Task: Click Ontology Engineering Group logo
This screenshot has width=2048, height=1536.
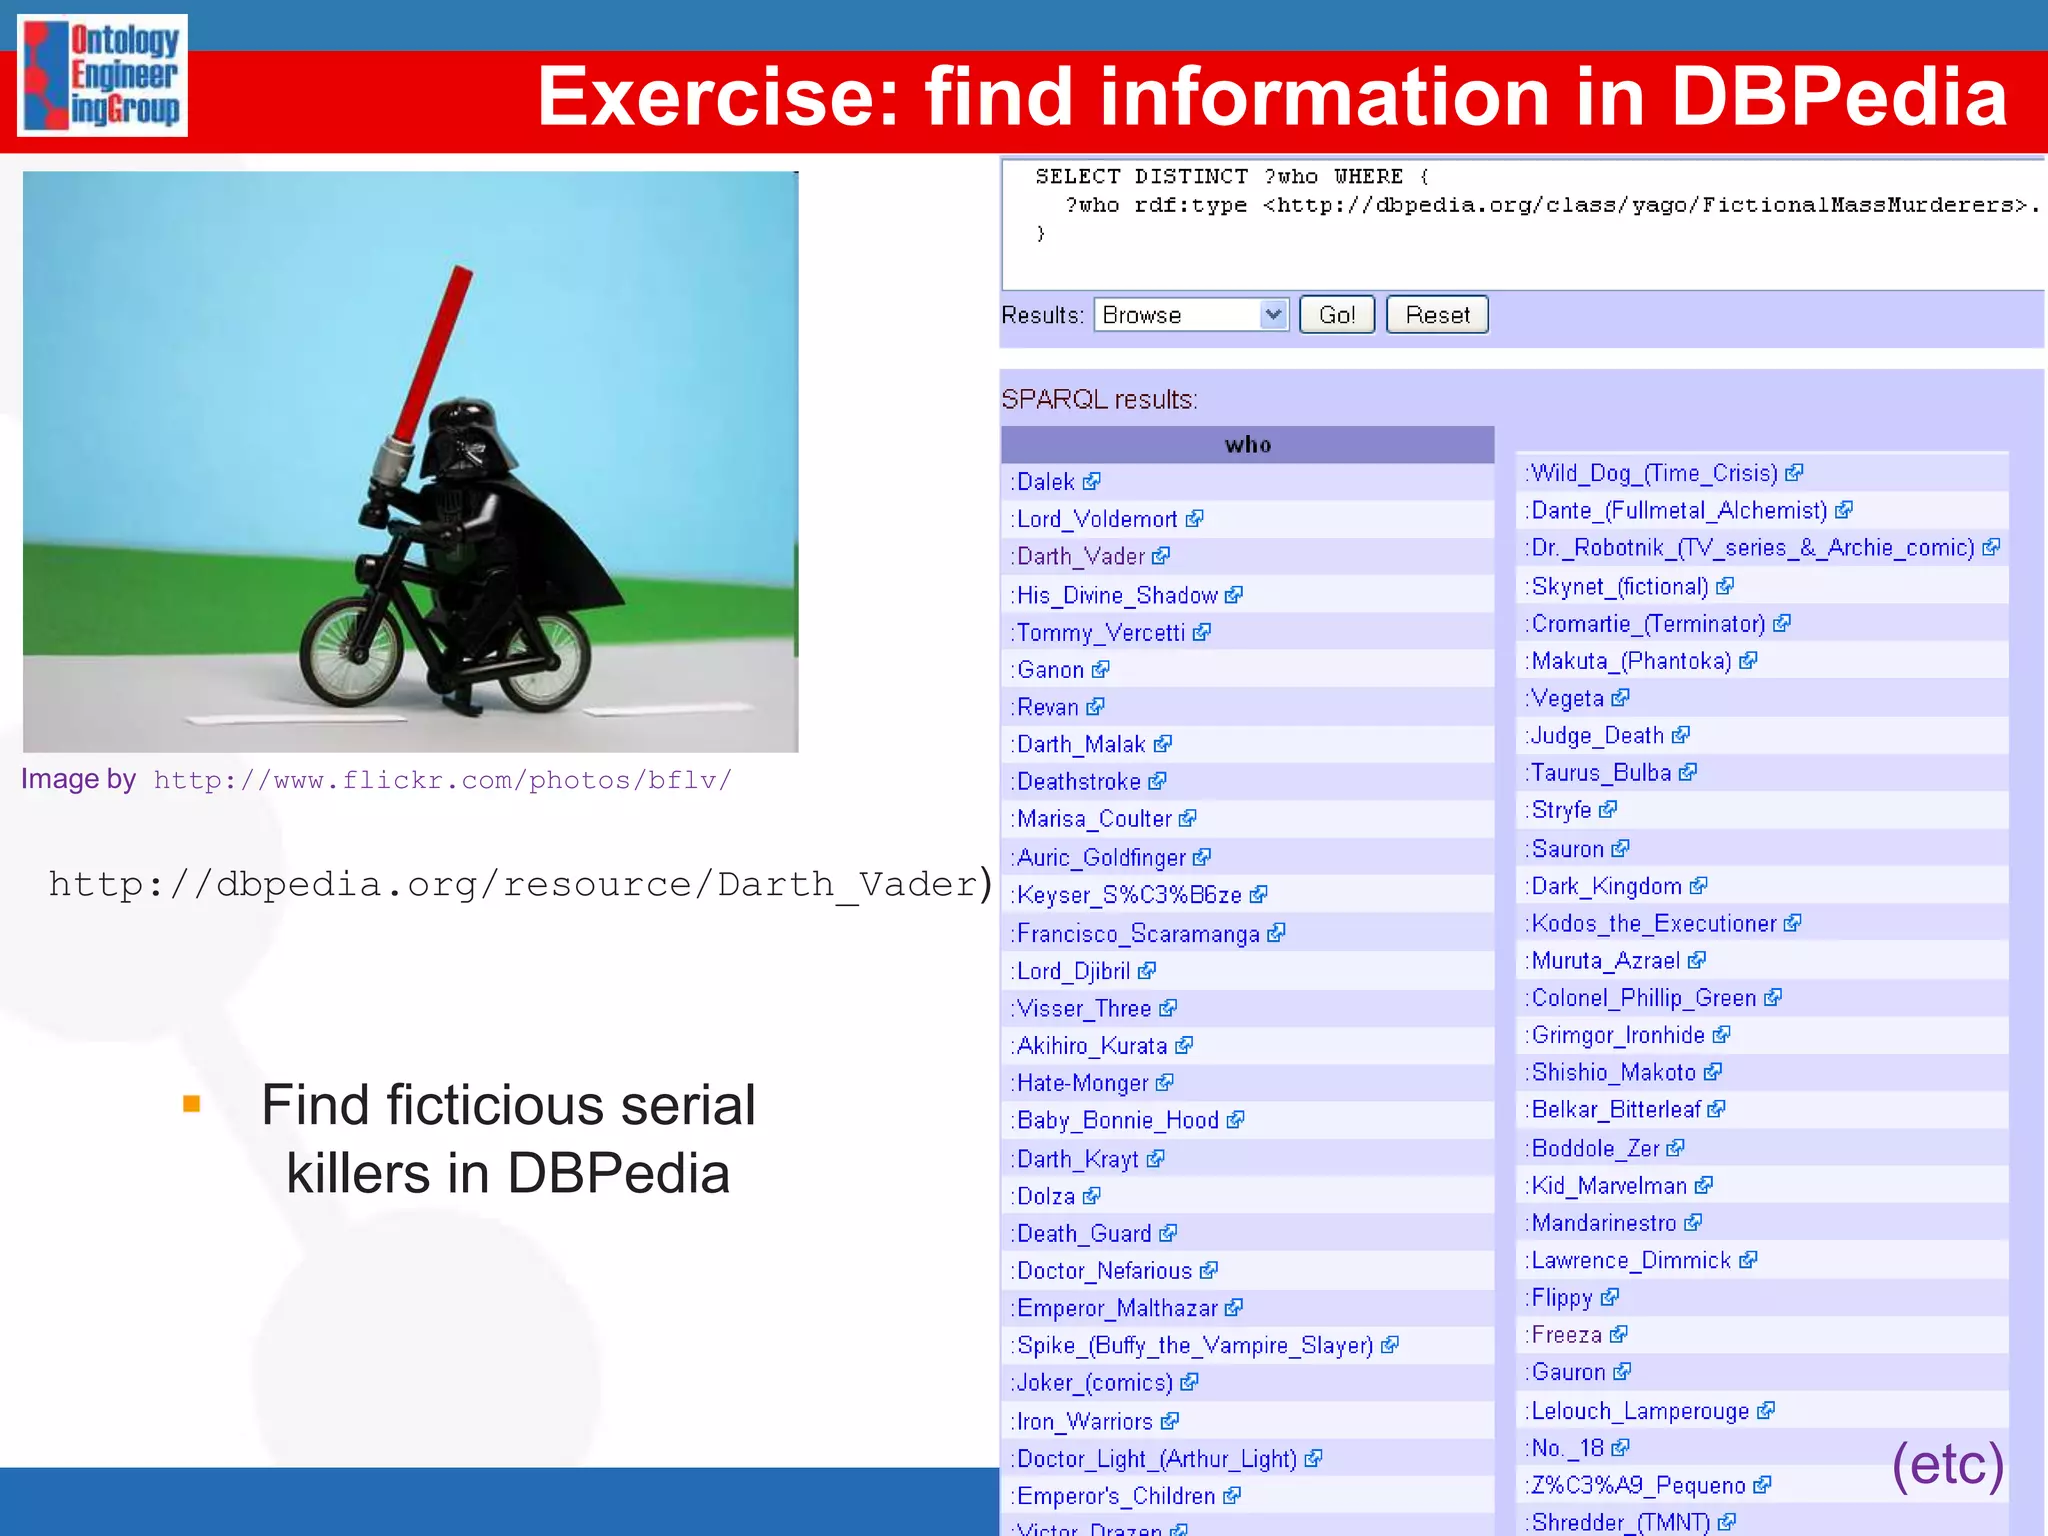Action: coord(103,76)
